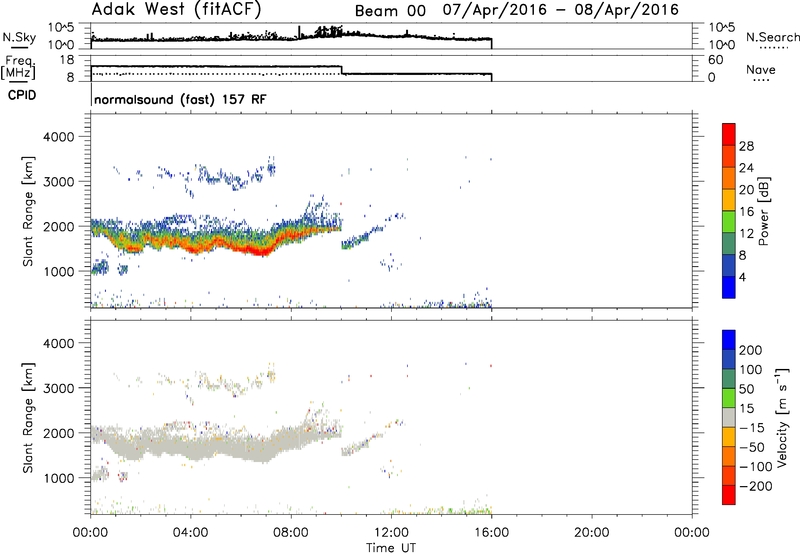This screenshot has width=800, height=554.
Task: Click the "CPID" row label
Action: 22,95
